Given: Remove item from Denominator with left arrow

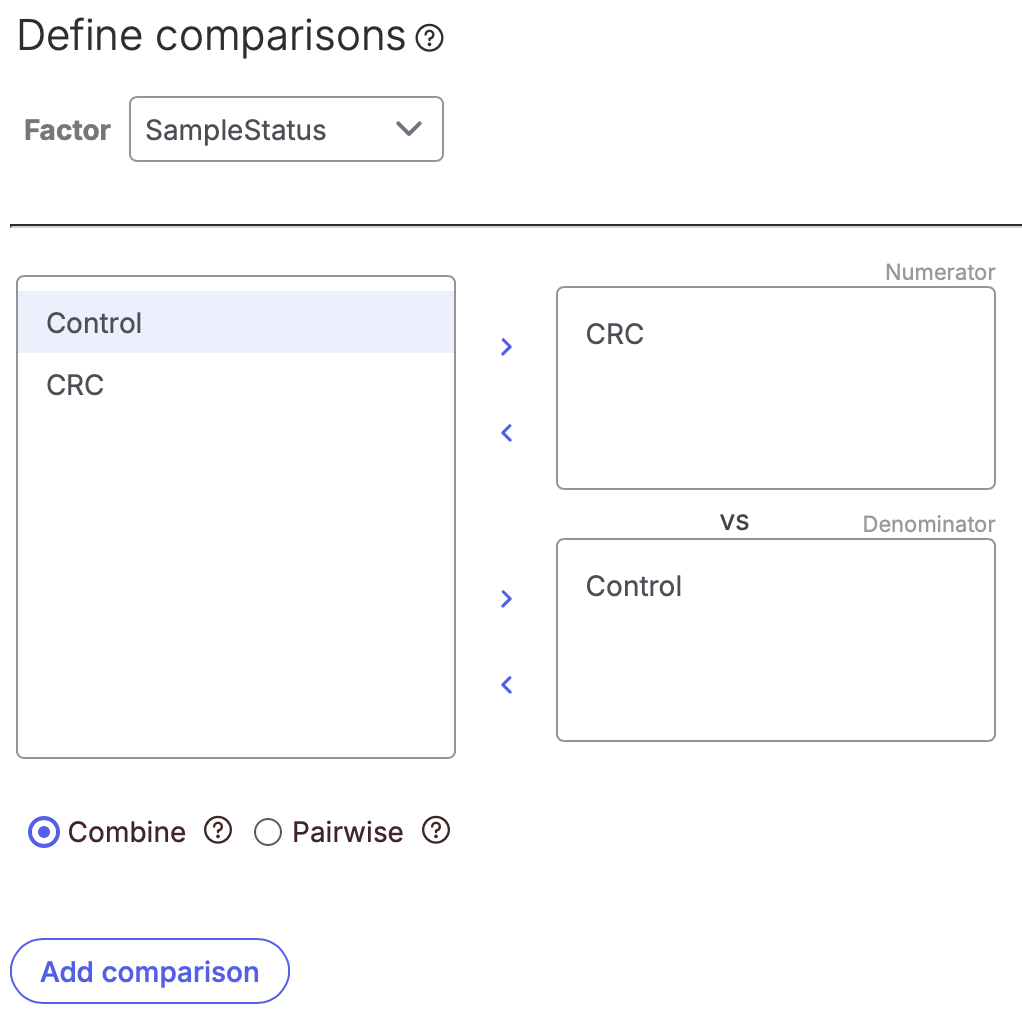Looking at the screenshot, I should click(506, 685).
